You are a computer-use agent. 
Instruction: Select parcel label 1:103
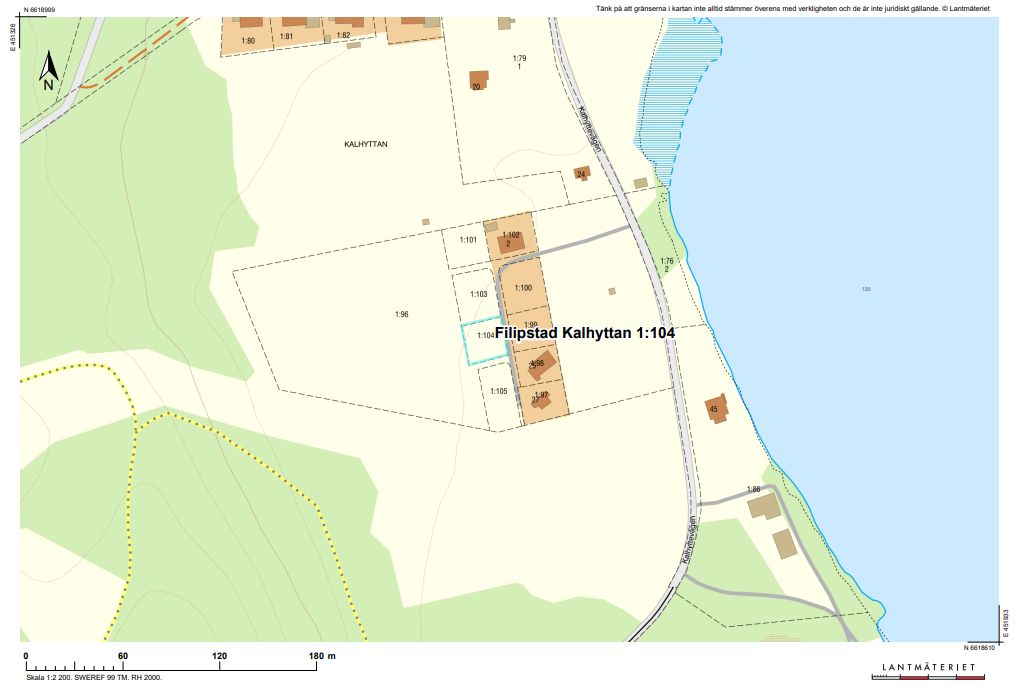[x=477, y=295]
